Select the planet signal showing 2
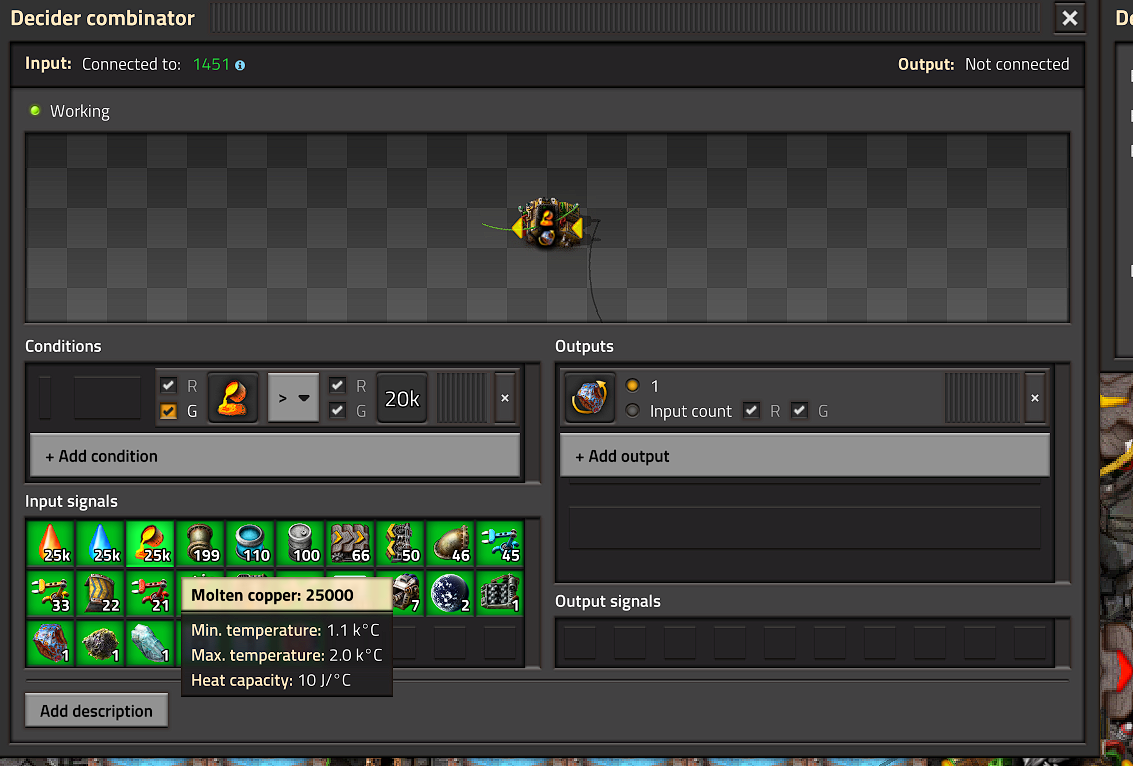Viewport: 1133px width, 766px height. click(449, 593)
